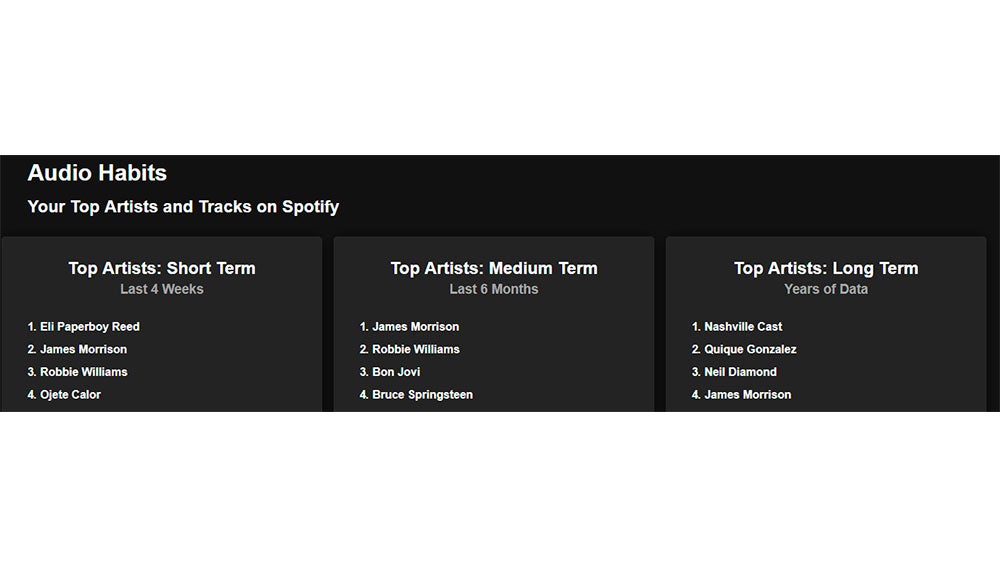Click the Last 4 Weeks label
Screen dimensions: 1000x567
click(x=162, y=289)
